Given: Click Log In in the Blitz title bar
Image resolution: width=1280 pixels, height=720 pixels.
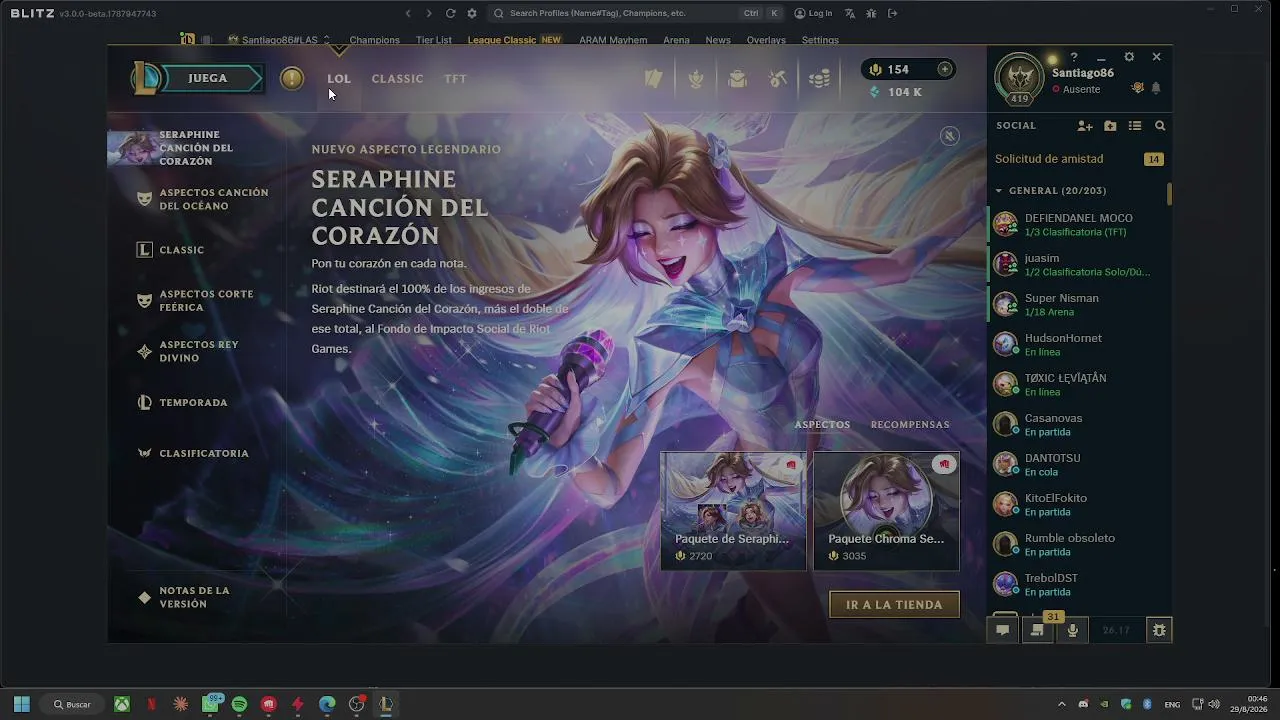Looking at the screenshot, I should (813, 13).
